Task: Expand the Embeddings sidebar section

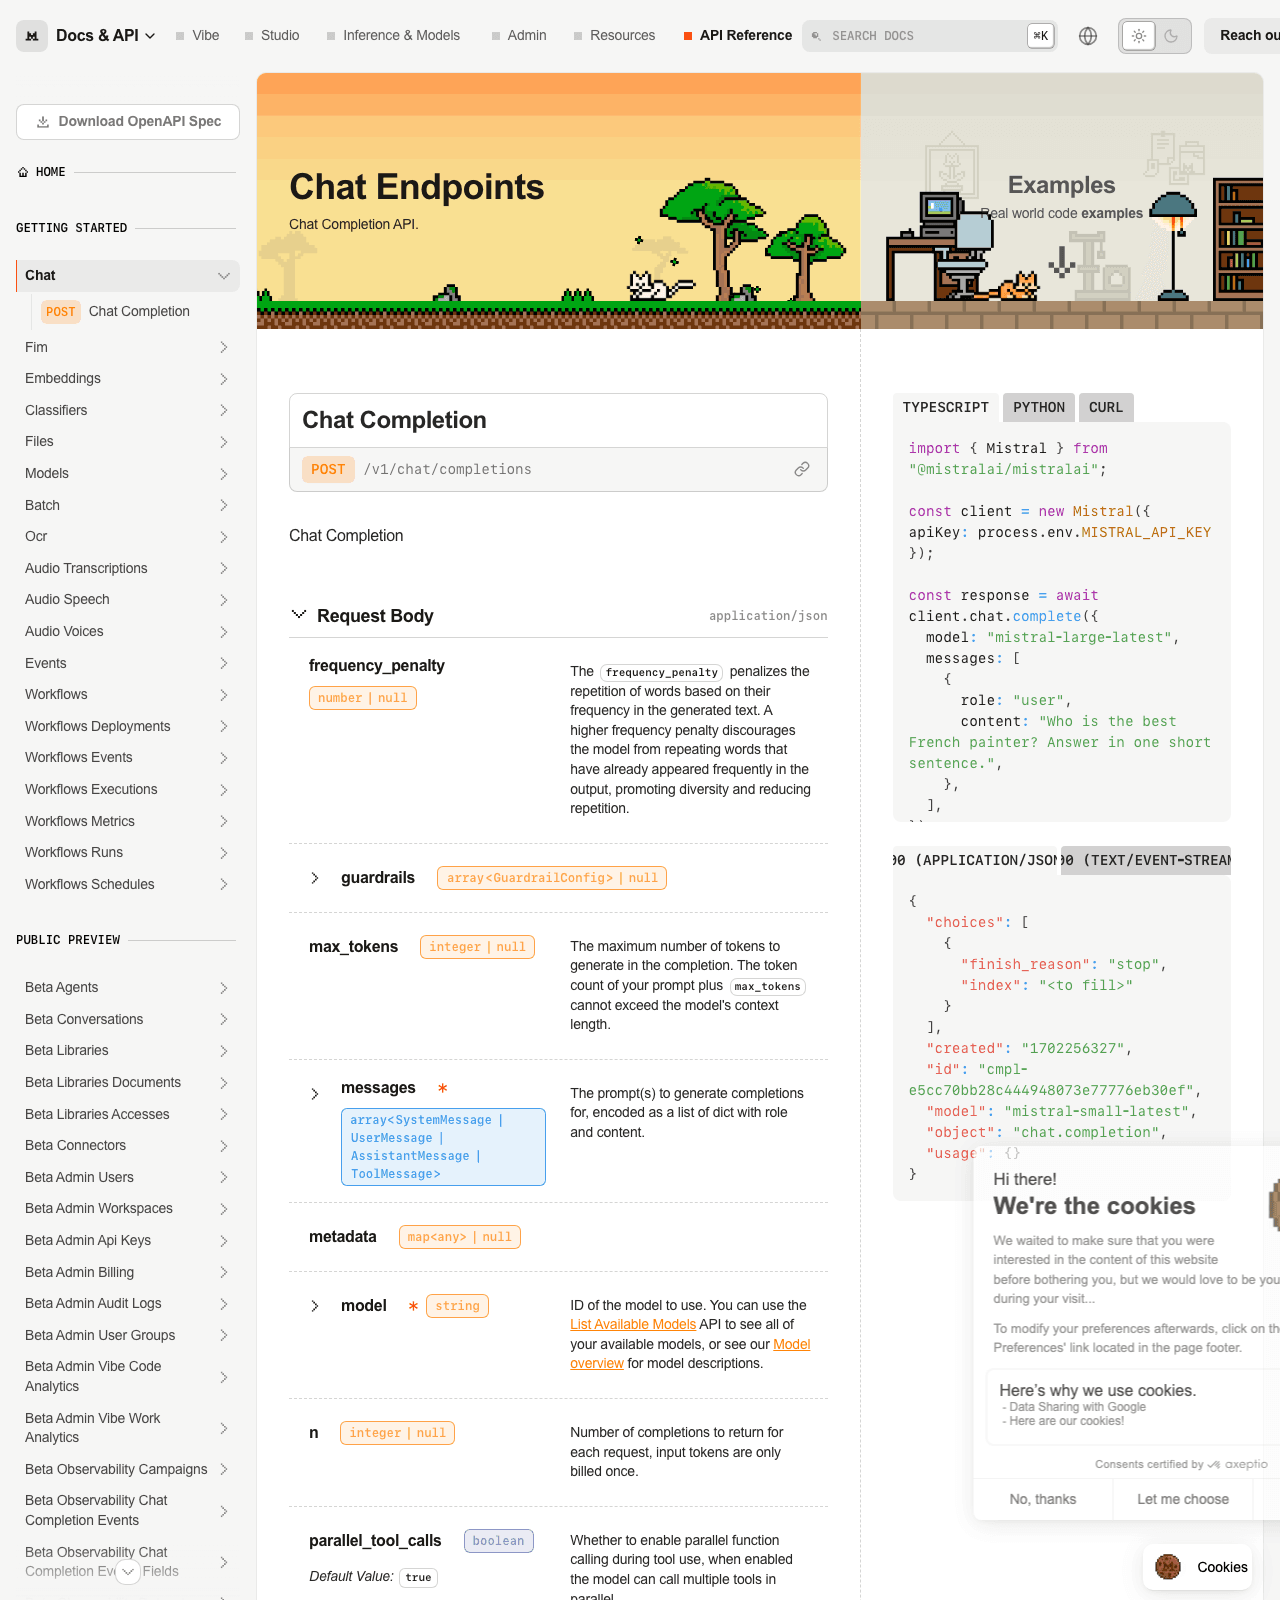Action: (223, 379)
